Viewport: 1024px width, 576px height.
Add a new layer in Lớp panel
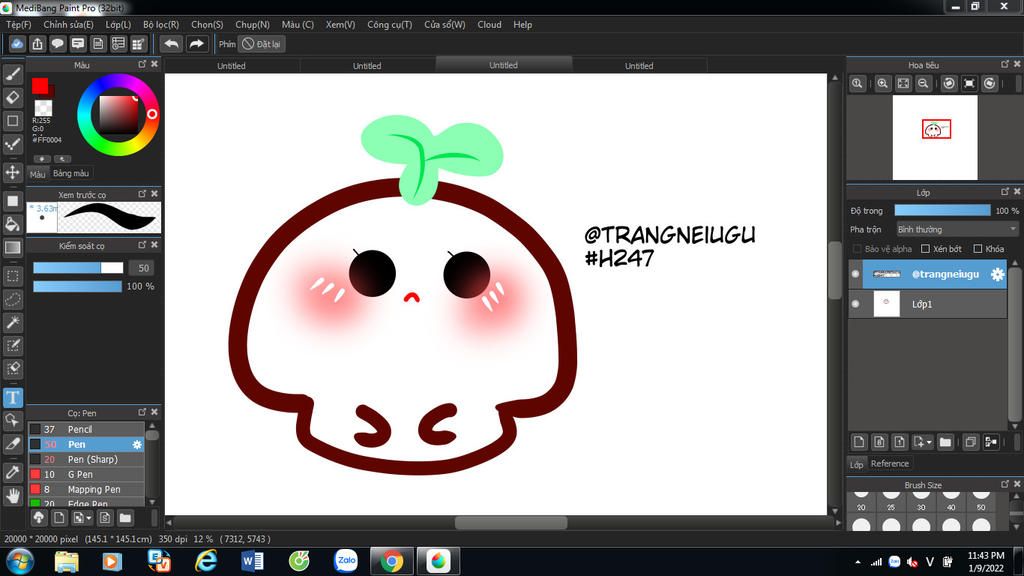(x=859, y=442)
